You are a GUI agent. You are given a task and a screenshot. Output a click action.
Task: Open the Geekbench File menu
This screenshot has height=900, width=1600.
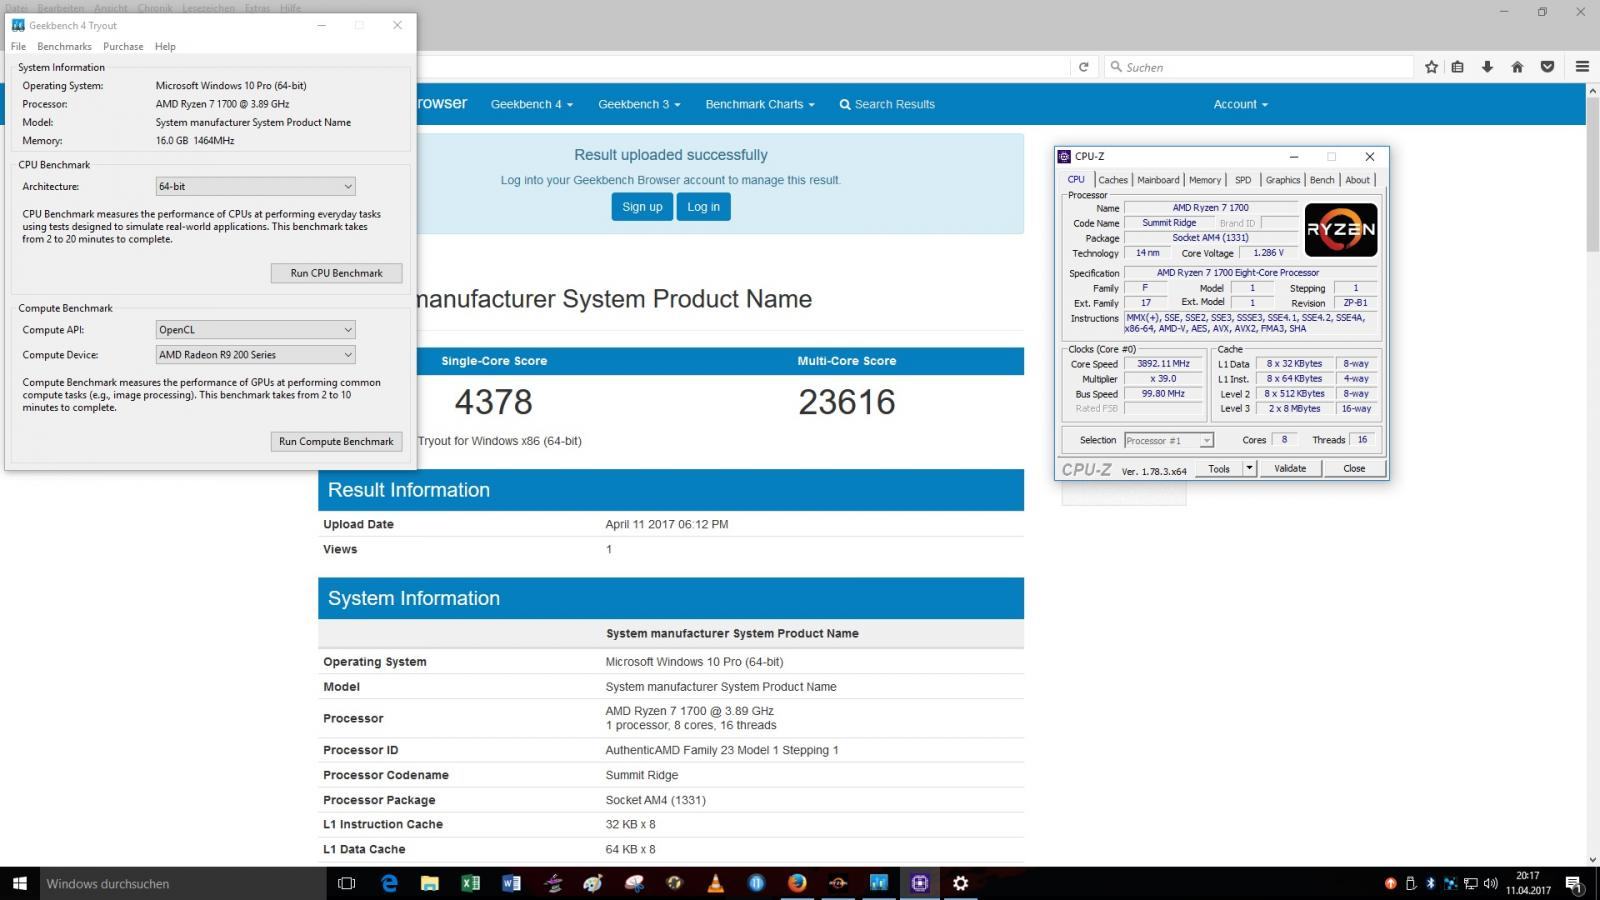(18, 46)
